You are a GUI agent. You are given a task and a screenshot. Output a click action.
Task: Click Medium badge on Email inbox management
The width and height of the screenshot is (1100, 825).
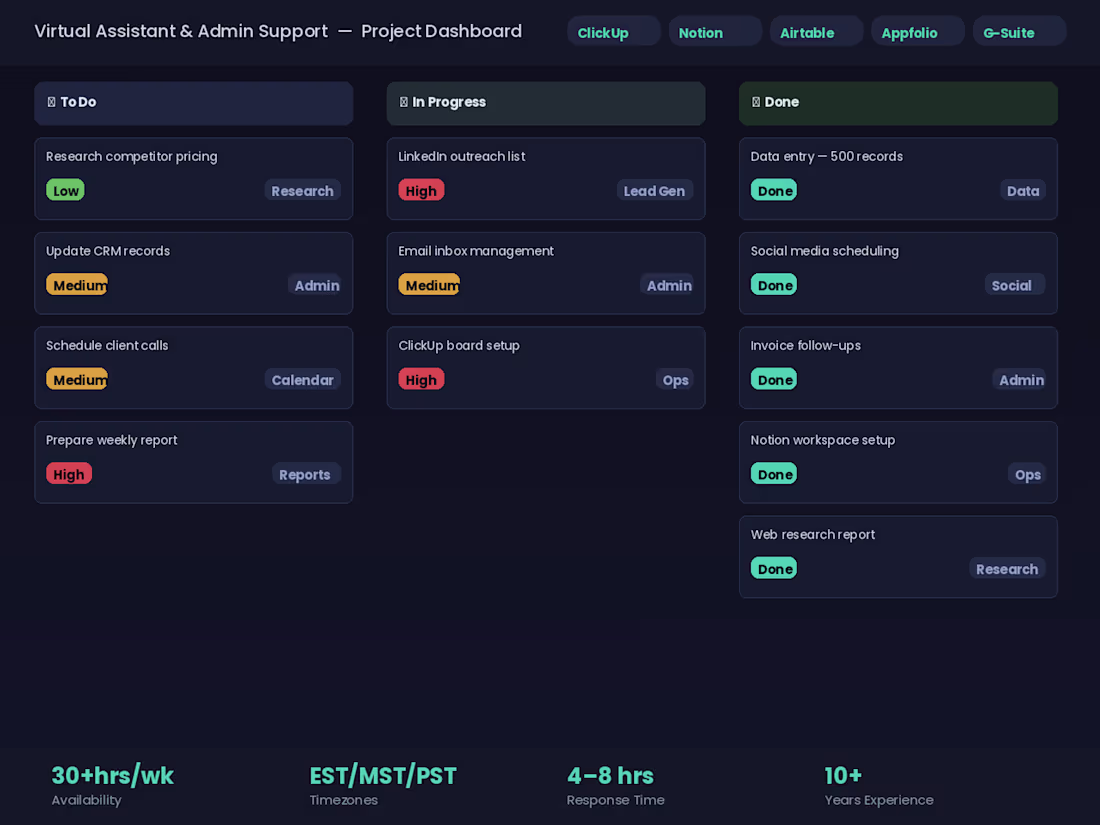pos(429,285)
